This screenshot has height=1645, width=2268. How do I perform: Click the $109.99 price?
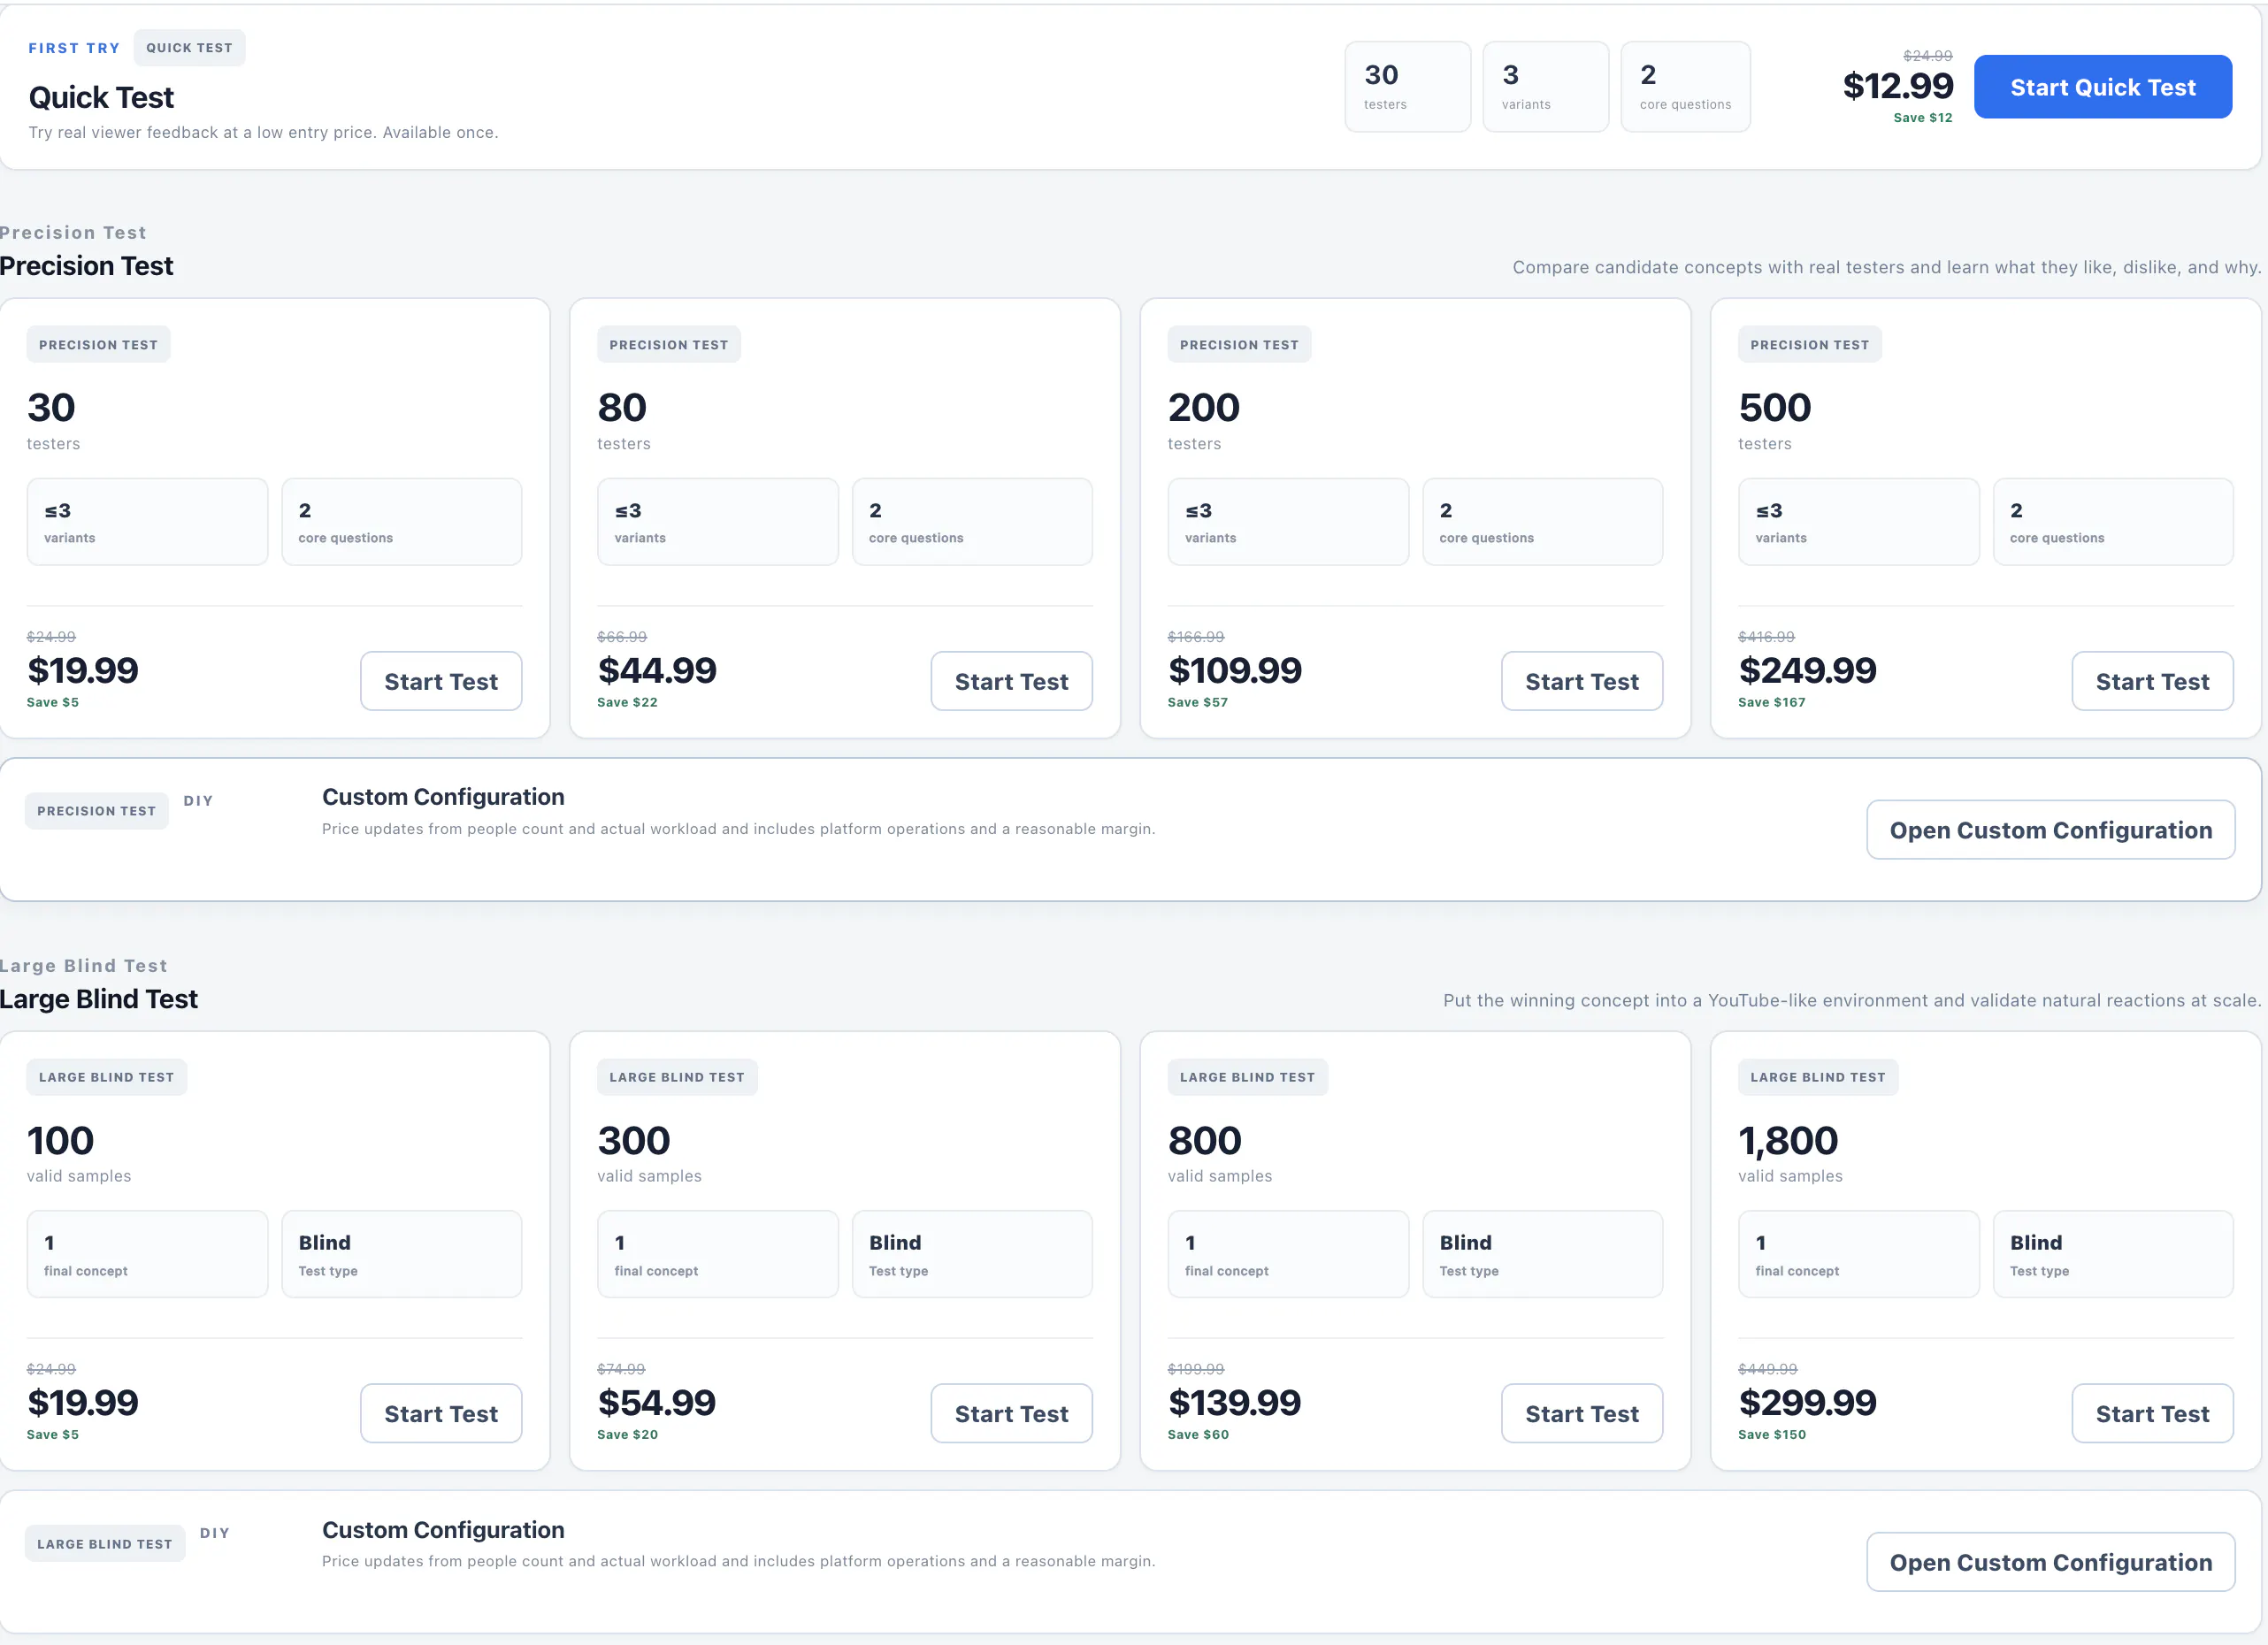[x=1234, y=670]
